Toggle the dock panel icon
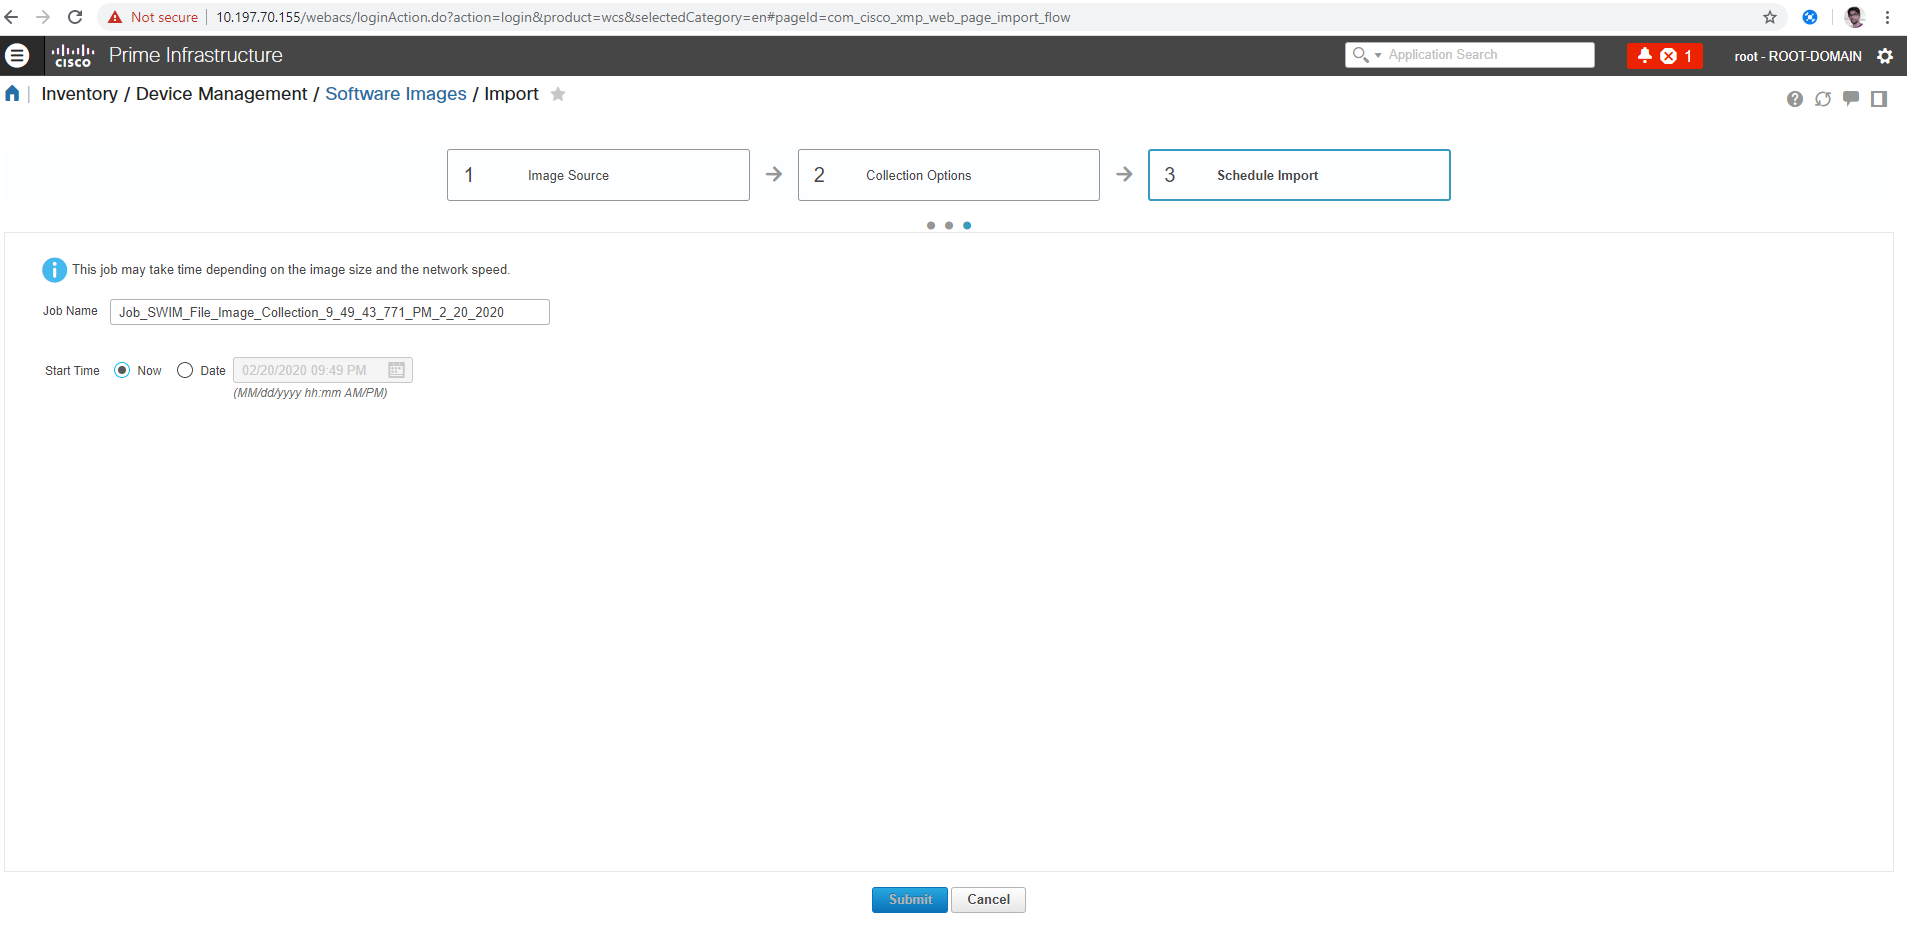 click(1879, 99)
